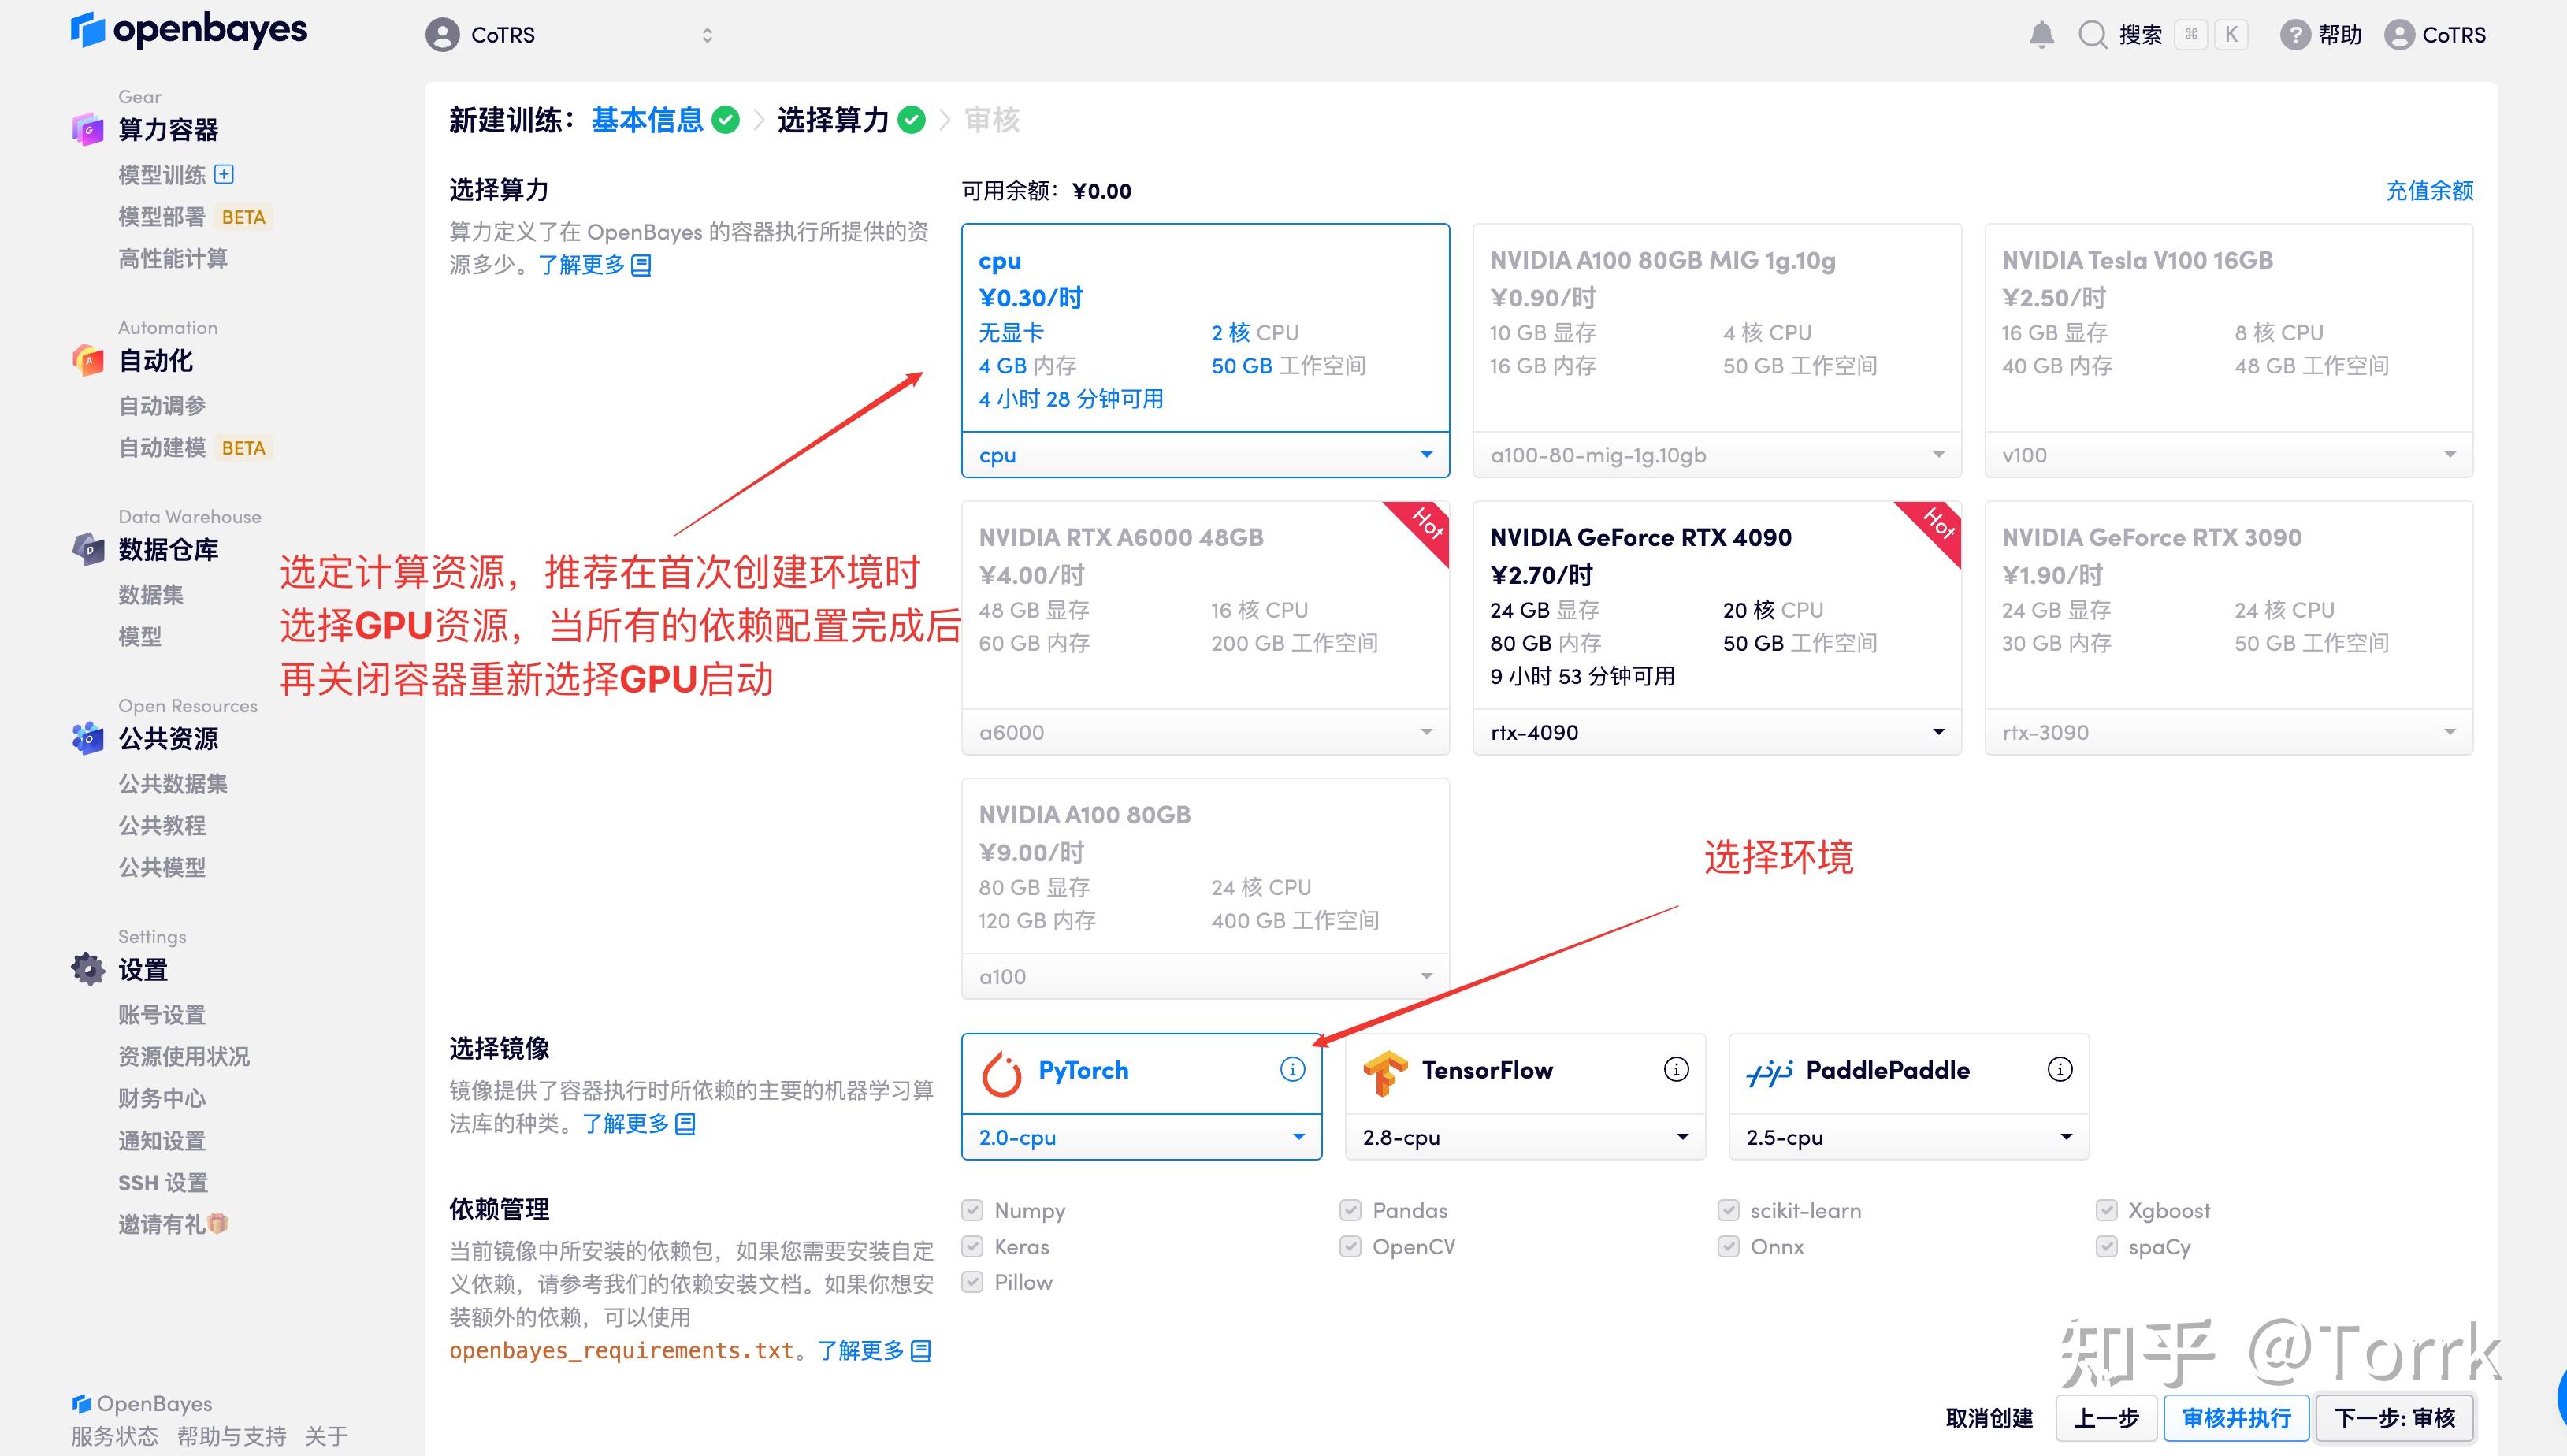Click the 充值余额 link
Viewport: 2567px width, 1456px height.
(2429, 190)
